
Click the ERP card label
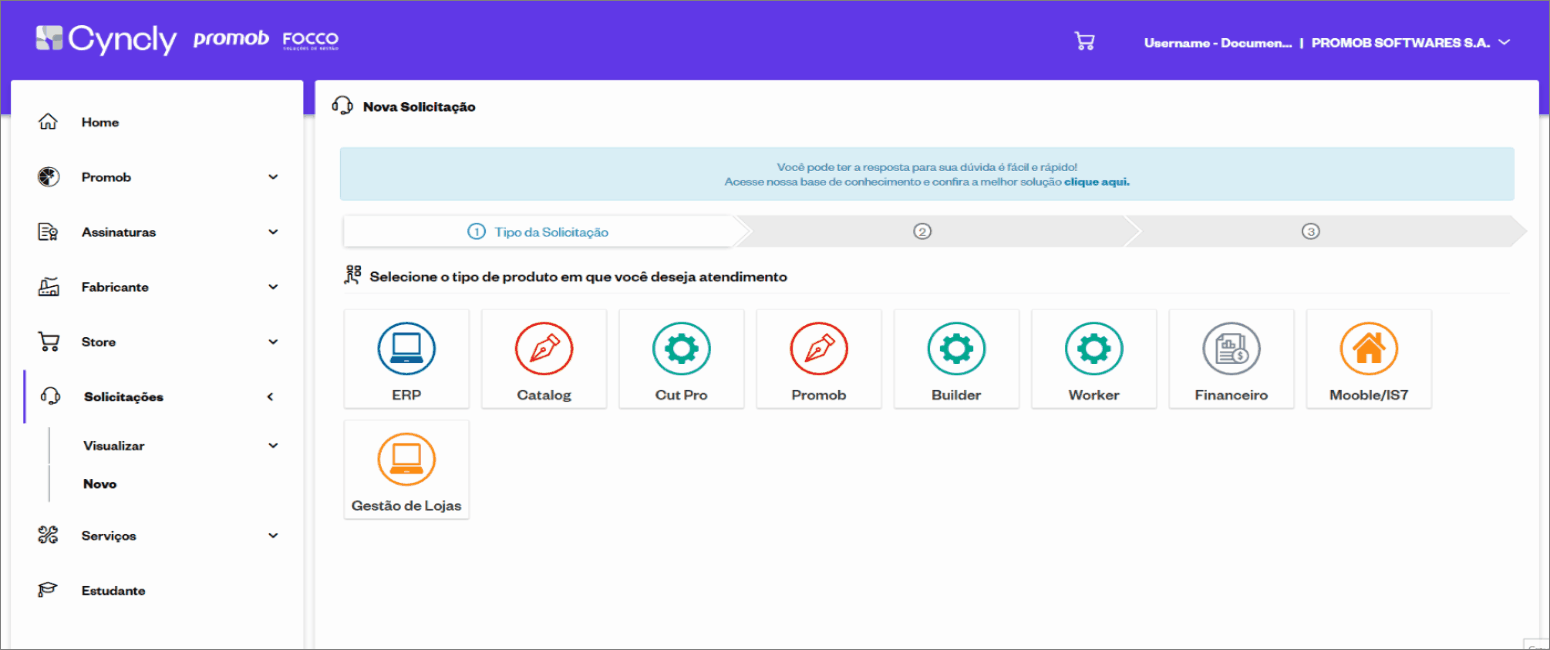click(x=406, y=395)
